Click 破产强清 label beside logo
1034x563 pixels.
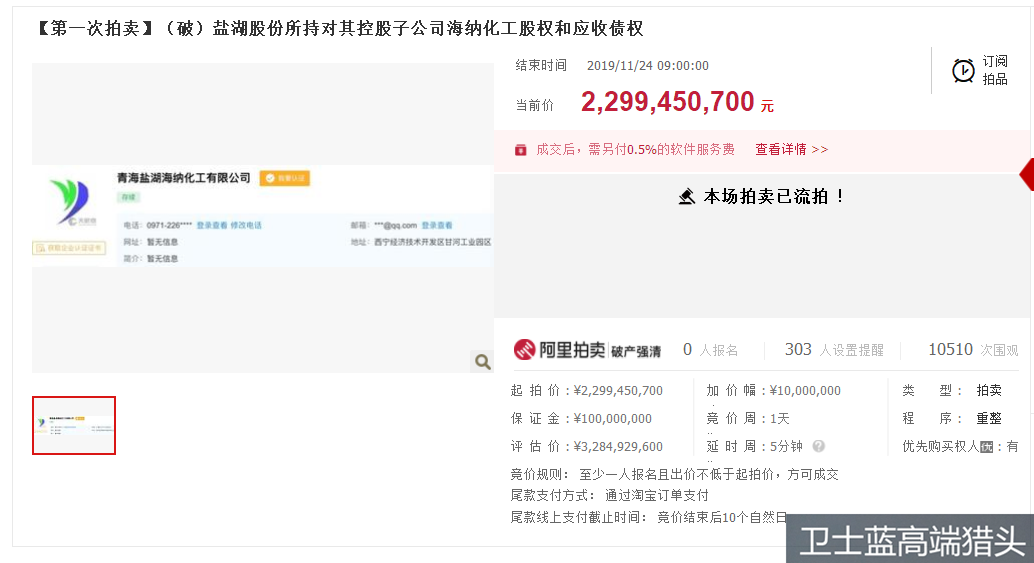pyautogui.click(x=636, y=351)
